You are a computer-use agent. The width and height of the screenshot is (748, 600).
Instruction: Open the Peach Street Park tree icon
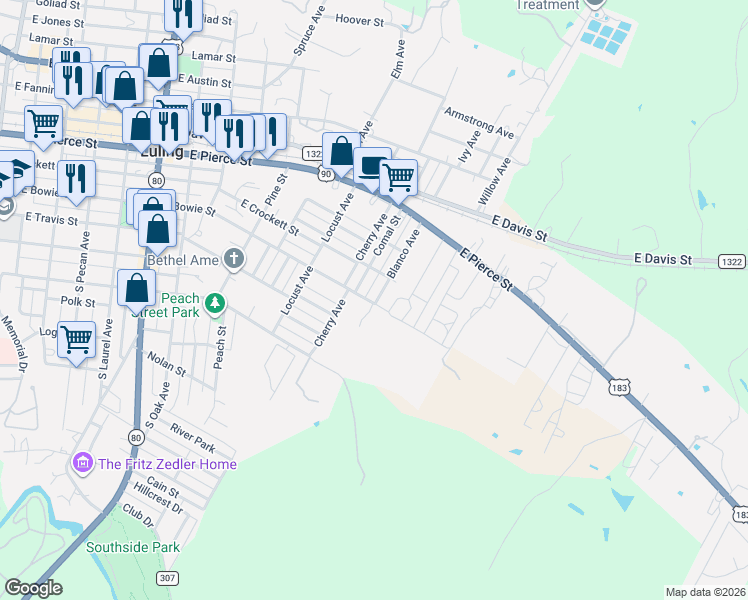[x=215, y=303]
